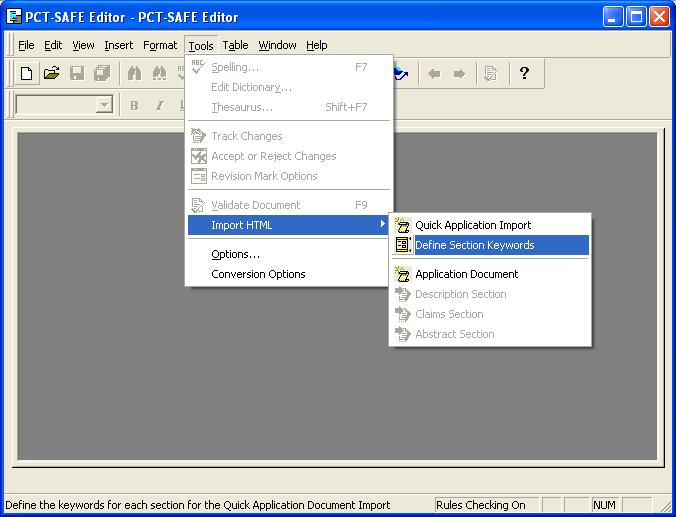Open the File menu
Image resolution: width=676 pixels, height=517 pixels.
pyautogui.click(x=26, y=45)
